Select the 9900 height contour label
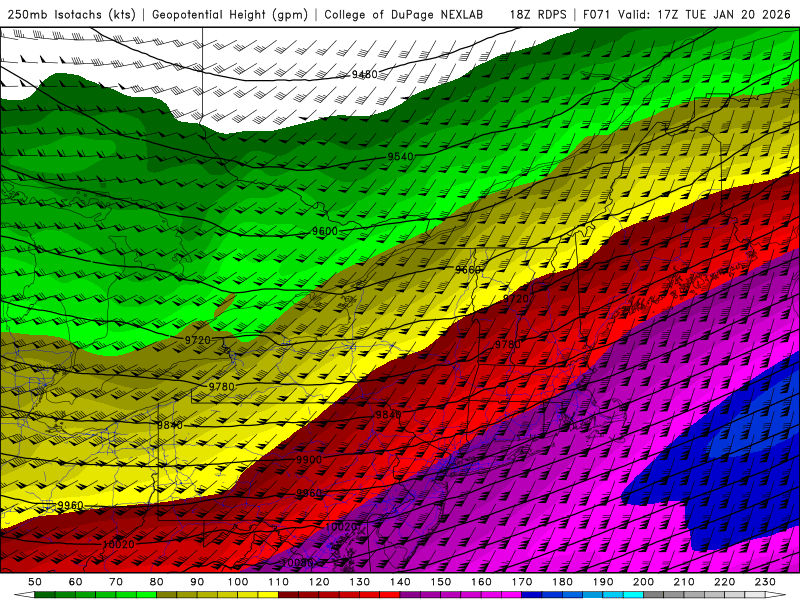Image resolution: width=800 pixels, height=600 pixels. pyautogui.click(x=309, y=460)
